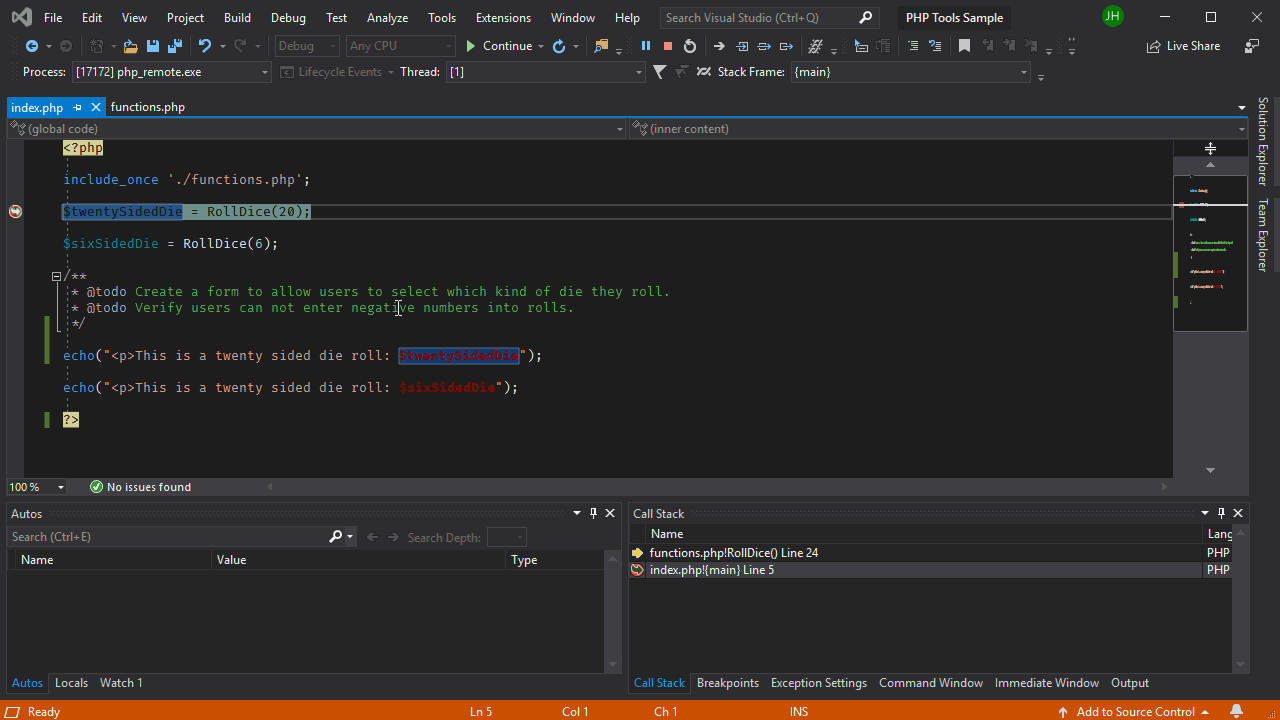Open the File menu
1280x720 pixels.
[53, 18]
